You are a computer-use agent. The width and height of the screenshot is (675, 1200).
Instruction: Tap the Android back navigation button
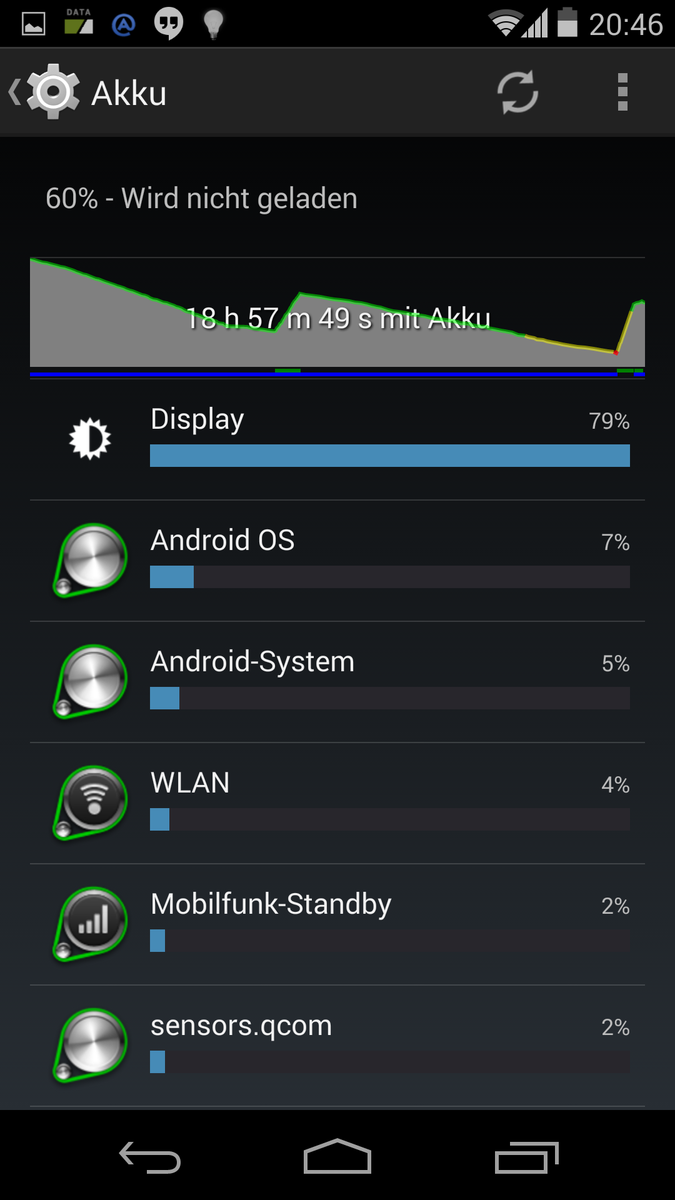click(150, 1158)
